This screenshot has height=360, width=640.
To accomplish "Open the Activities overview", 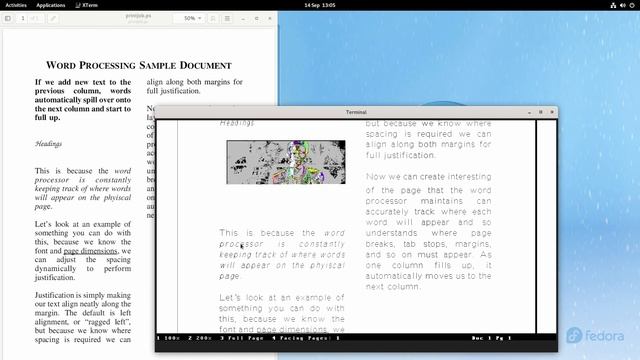I will (16, 5).
